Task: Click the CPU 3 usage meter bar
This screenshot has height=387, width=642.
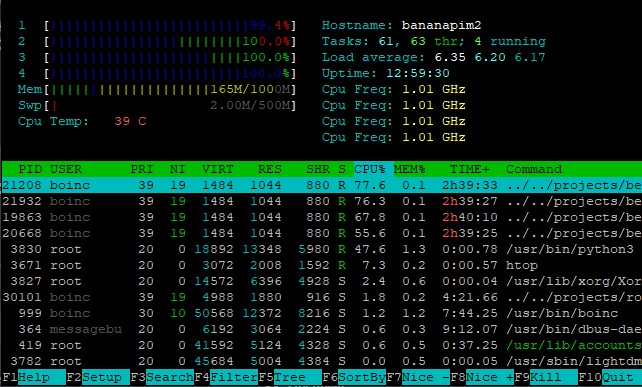Action: pyautogui.click(x=170, y=57)
